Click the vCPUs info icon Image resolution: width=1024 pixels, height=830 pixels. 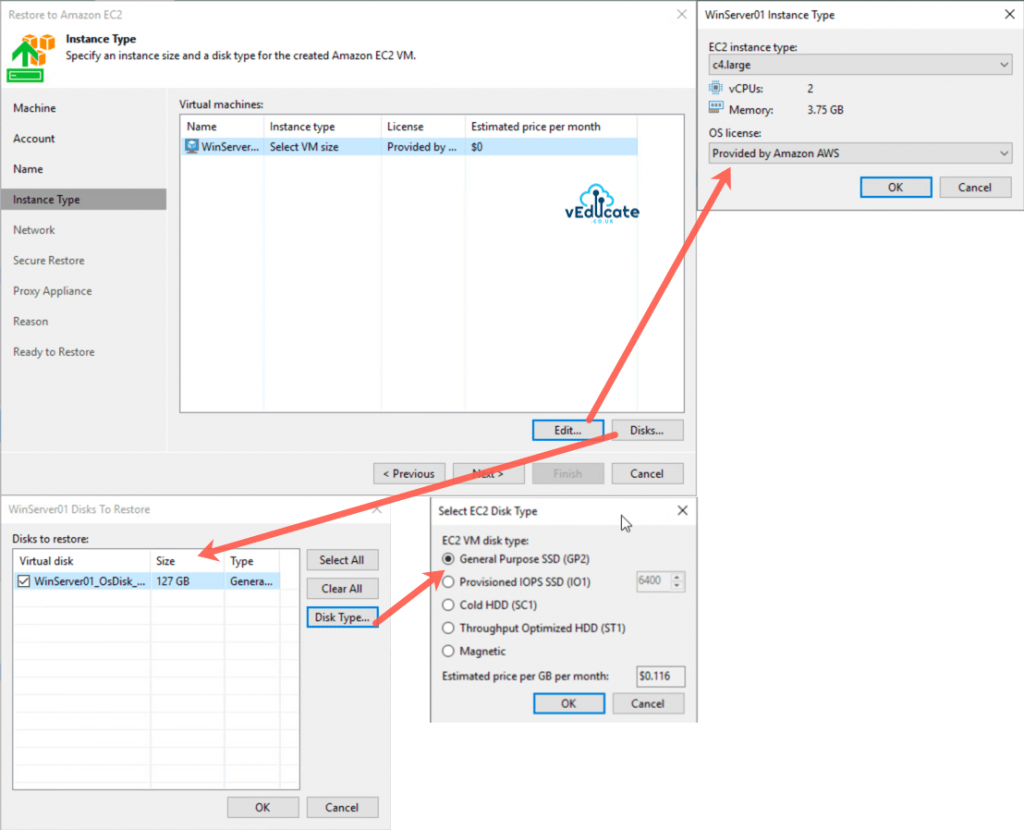[714, 88]
